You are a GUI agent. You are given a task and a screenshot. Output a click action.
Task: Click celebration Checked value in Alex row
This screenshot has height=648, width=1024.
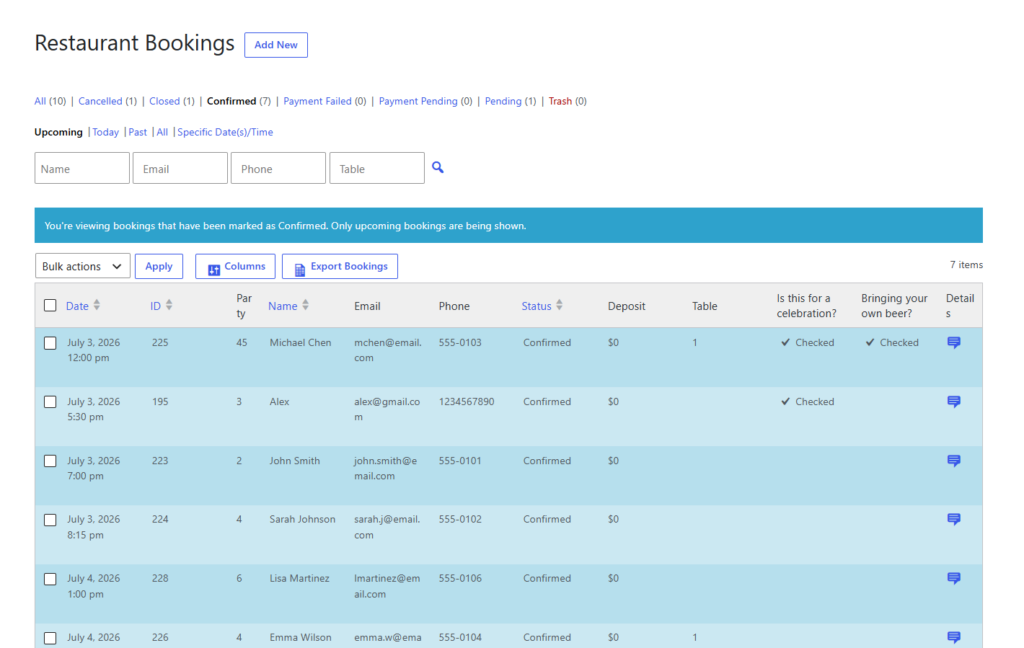coord(808,402)
